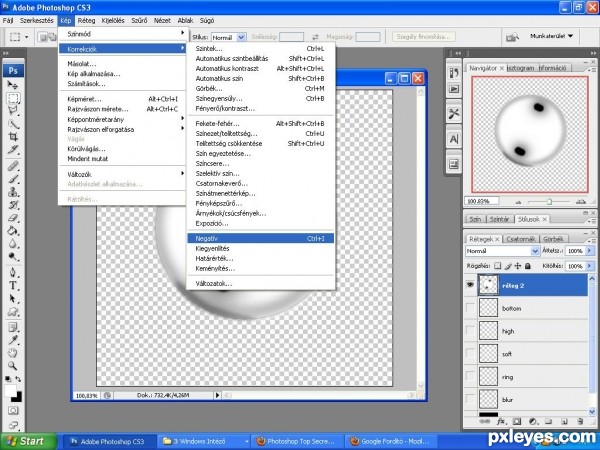Open the Munkaterület workspace dropdown

[x=551, y=36]
